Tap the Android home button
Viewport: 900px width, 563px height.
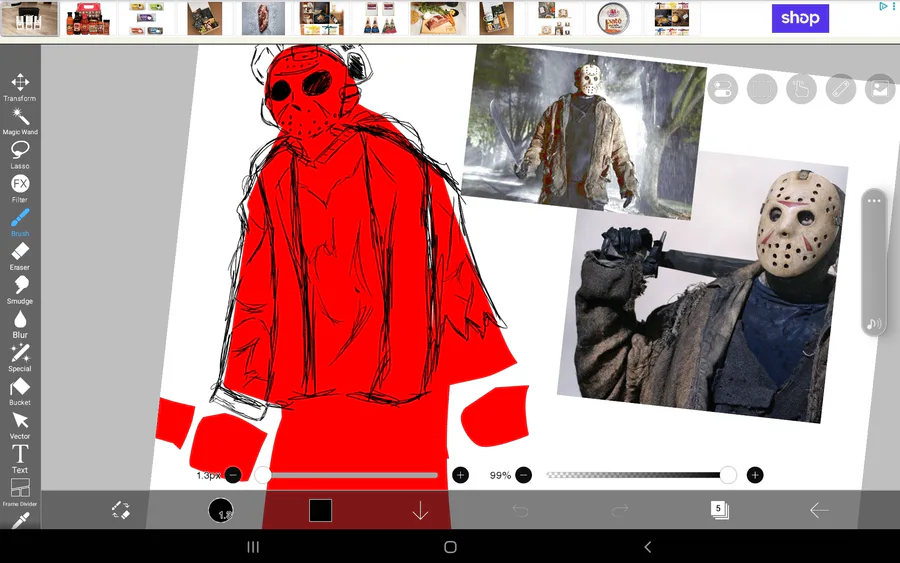coord(451,547)
